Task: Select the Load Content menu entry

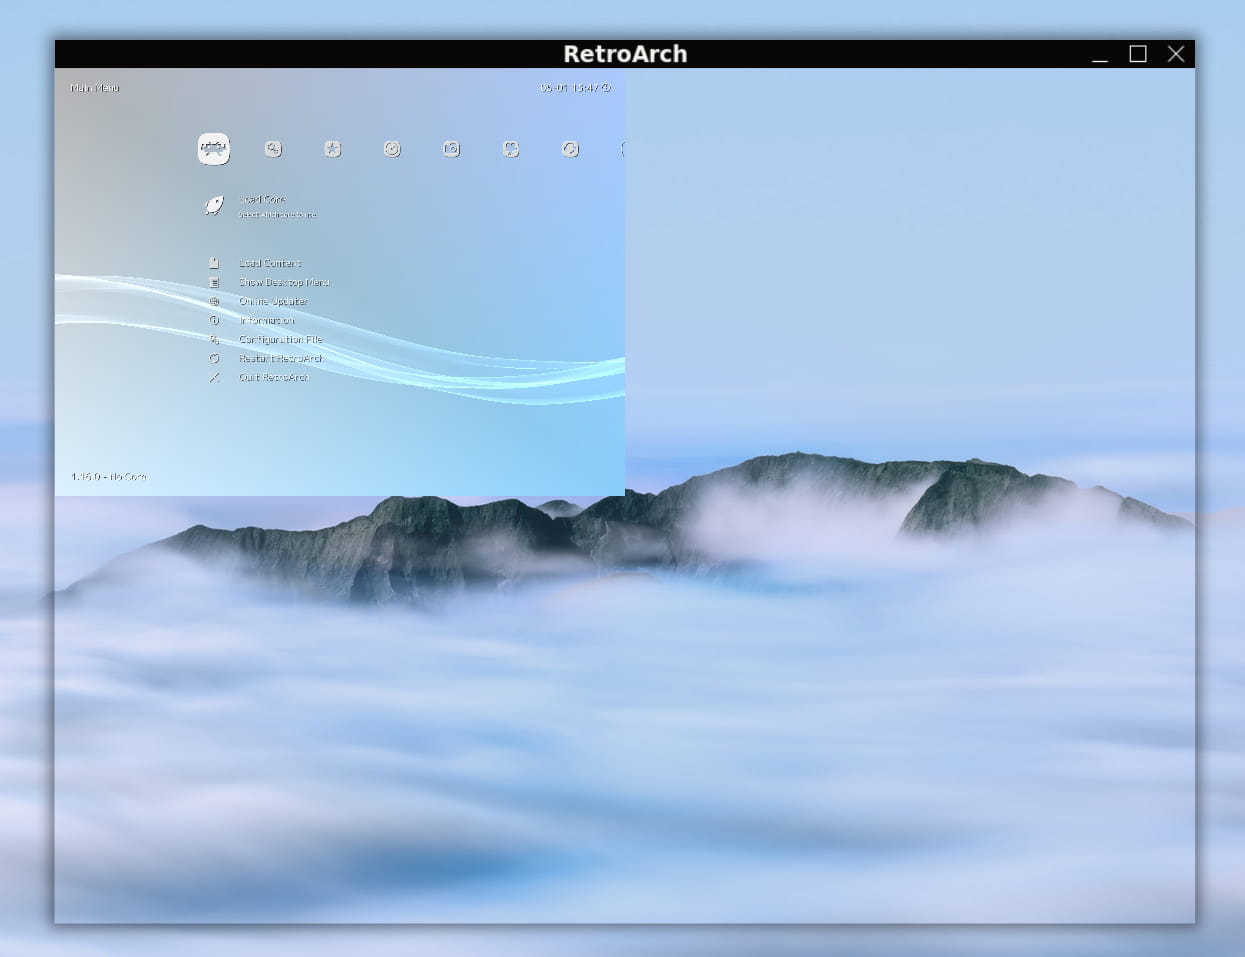Action: (270, 263)
